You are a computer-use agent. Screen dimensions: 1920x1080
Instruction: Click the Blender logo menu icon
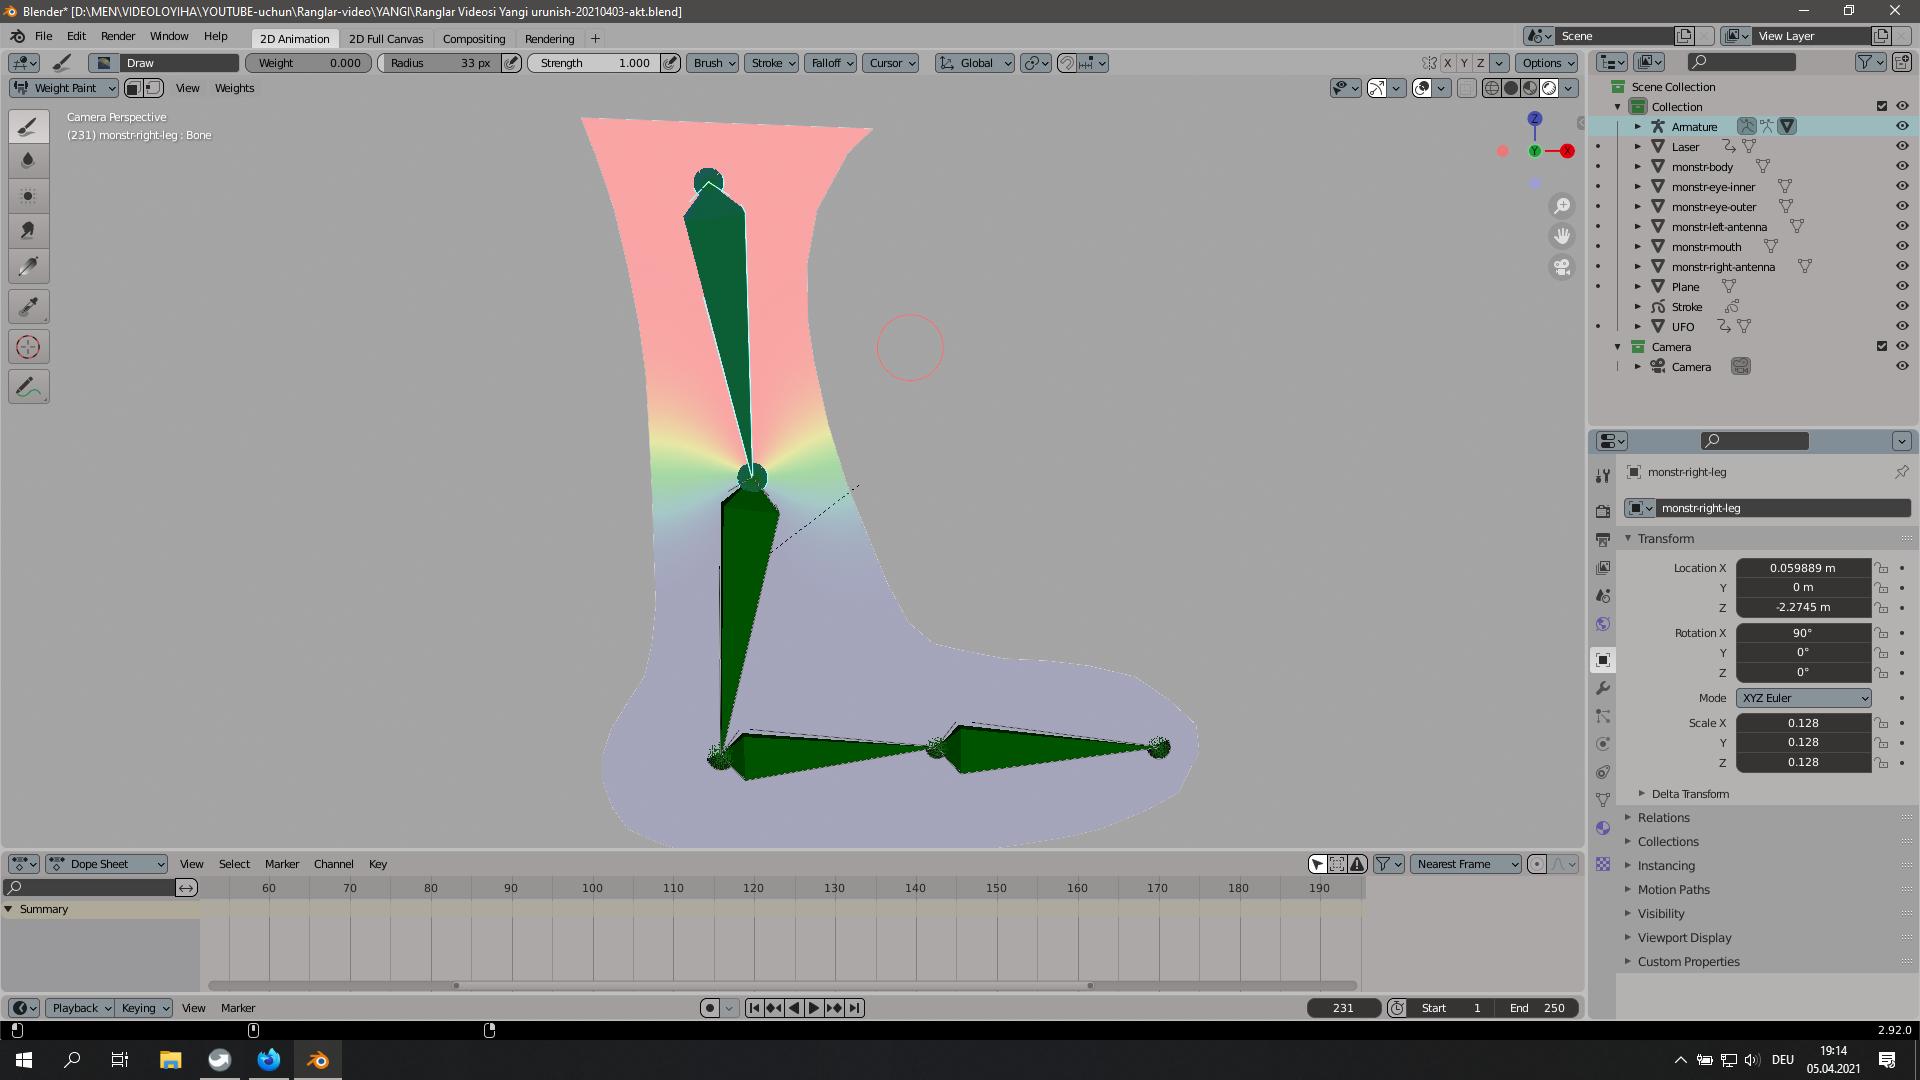click(17, 36)
